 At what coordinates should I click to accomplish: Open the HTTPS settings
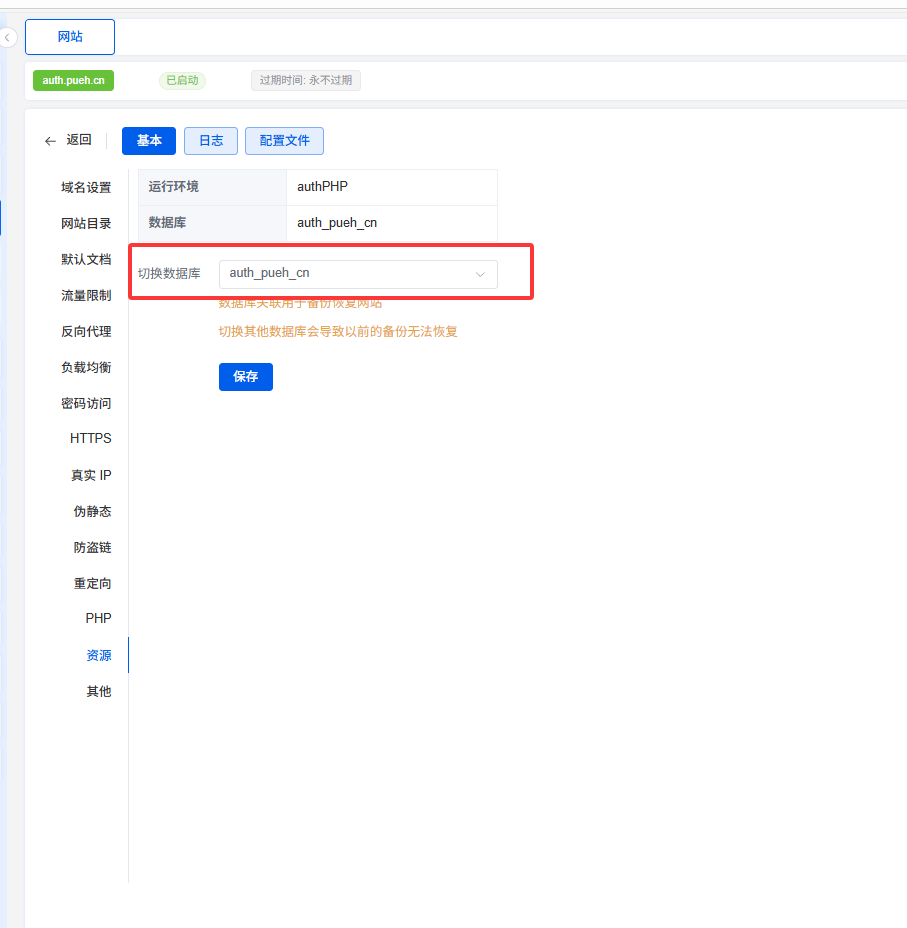(91, 439)
